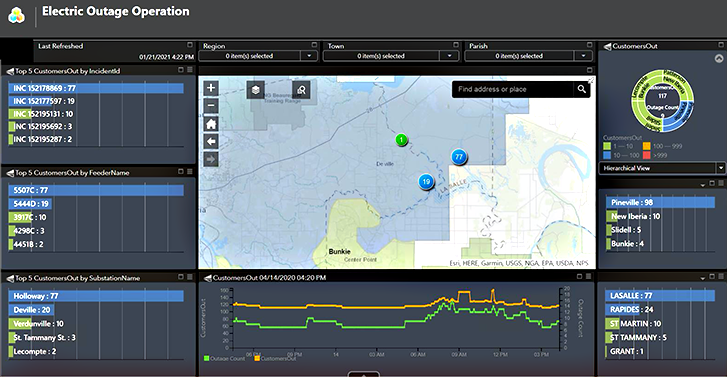Click header icon of CustomersOut donut panel

click(x=607, y=46)
